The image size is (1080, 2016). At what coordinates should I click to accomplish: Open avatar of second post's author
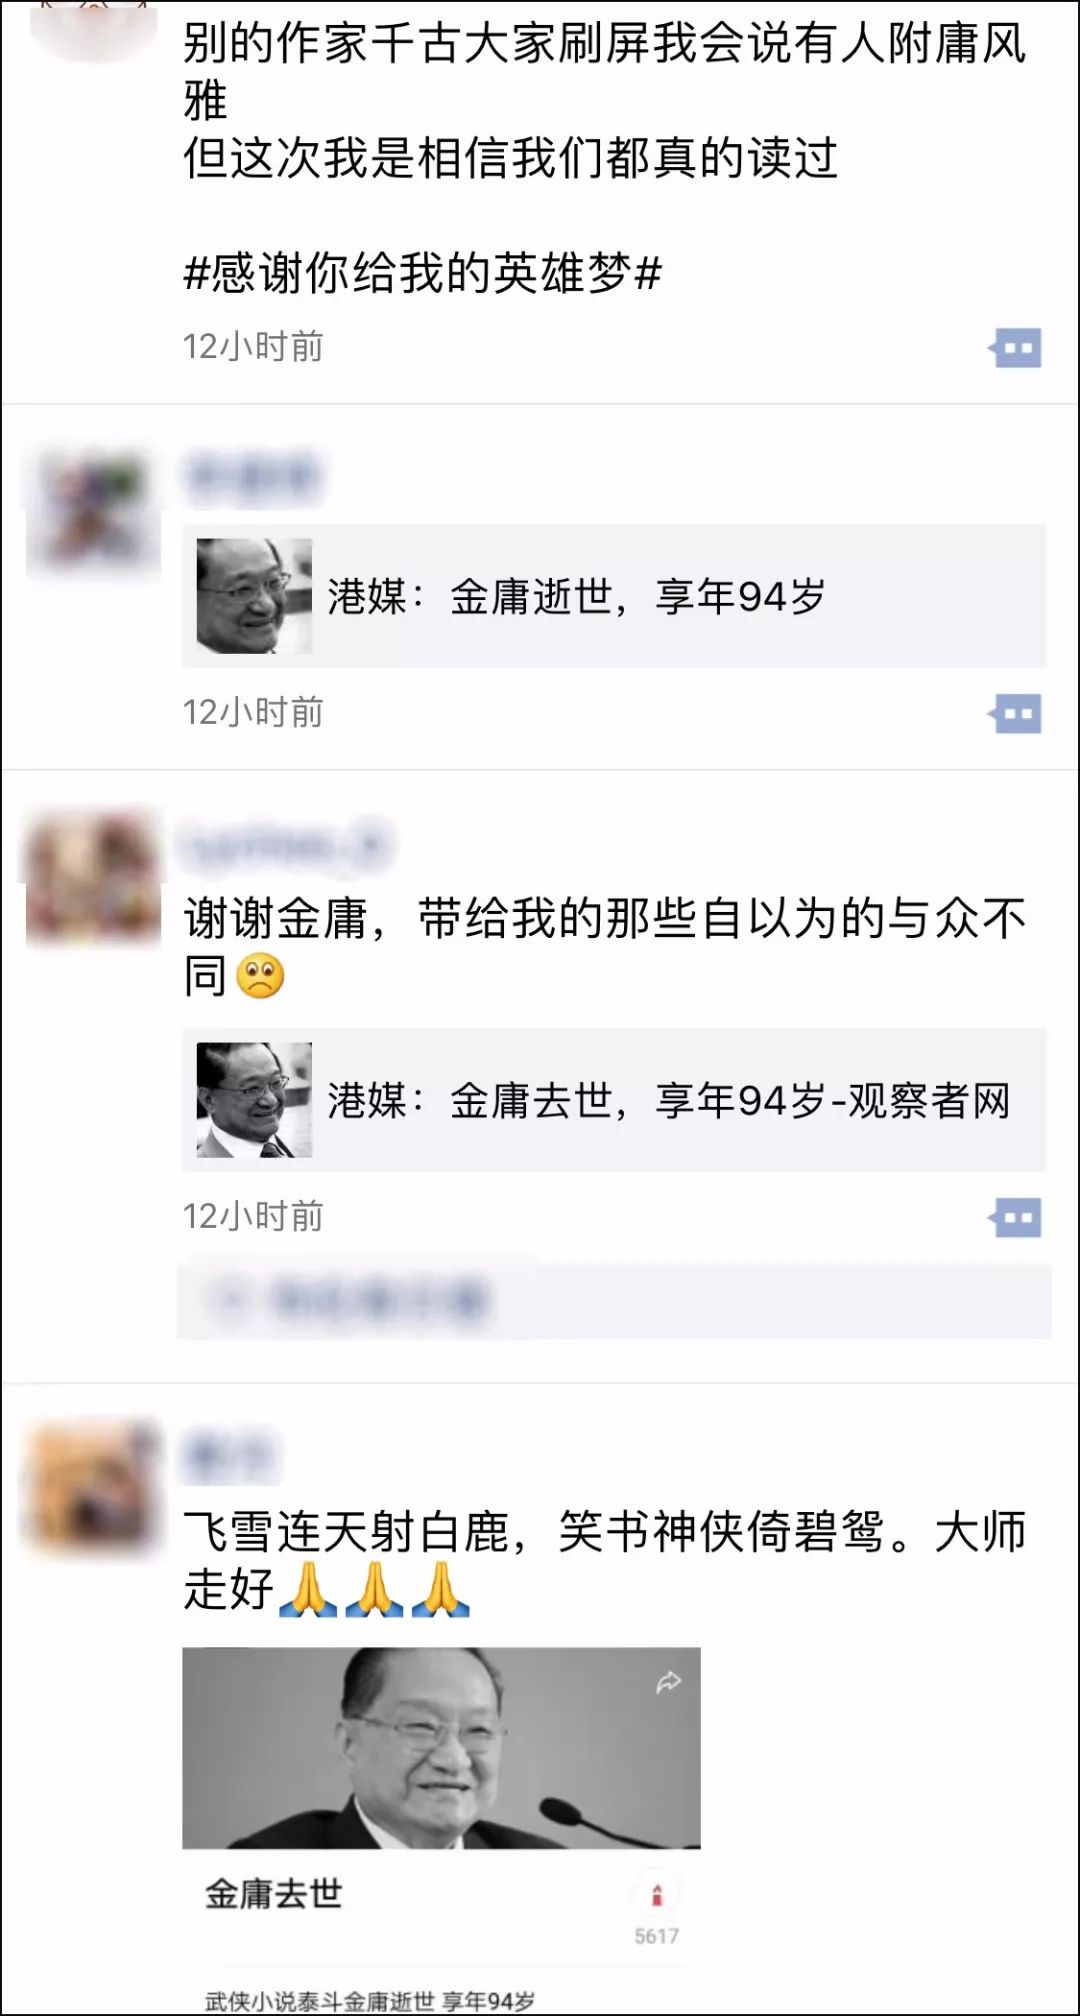(93, 512)
